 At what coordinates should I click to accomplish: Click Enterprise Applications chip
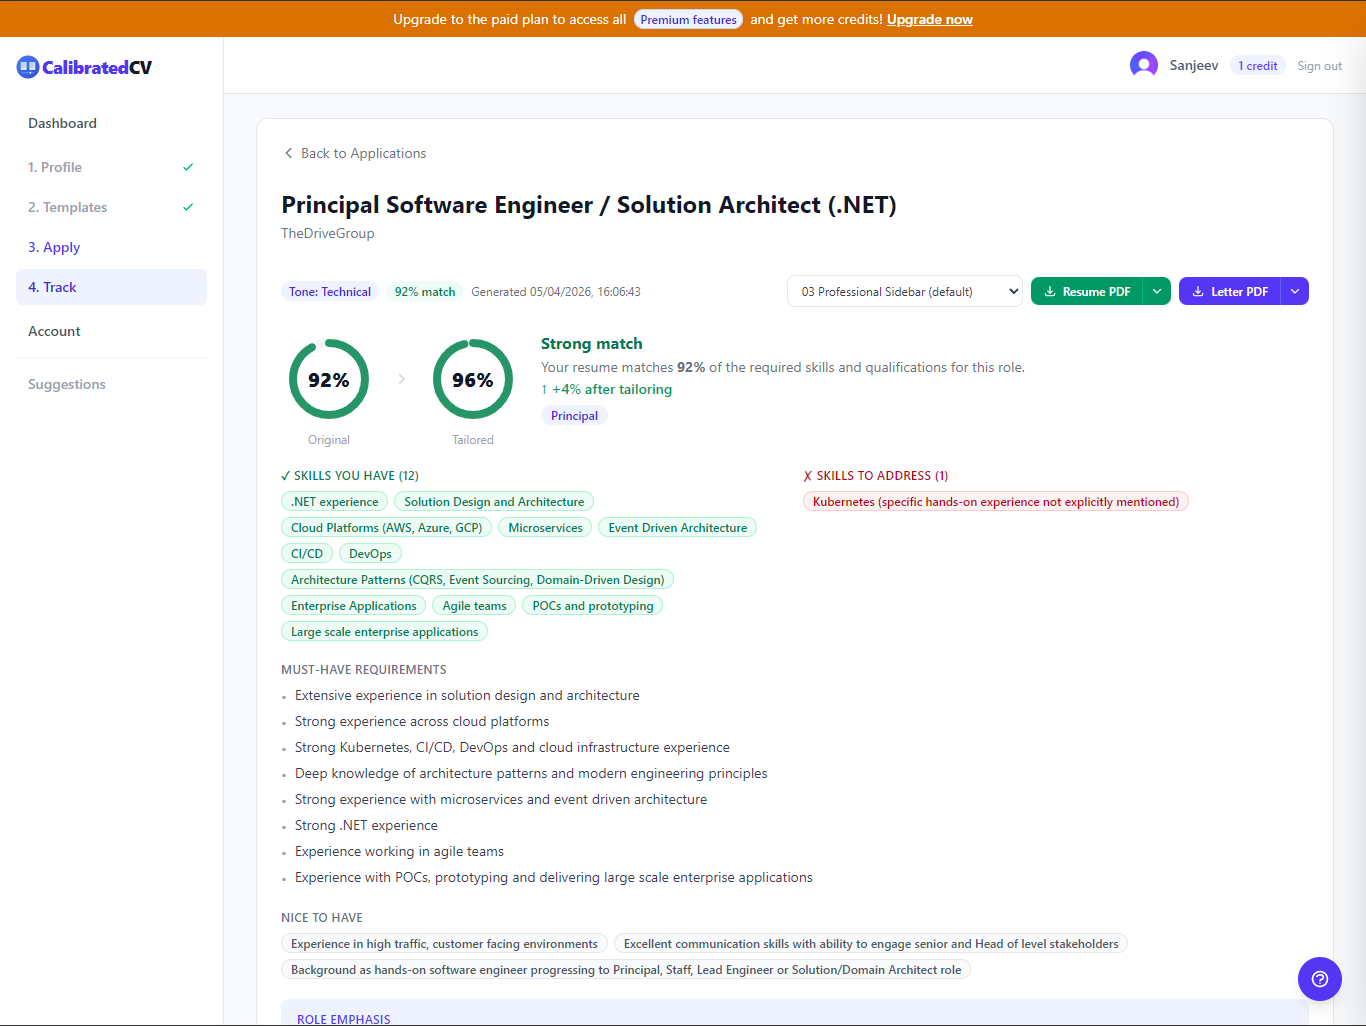point(354,606)
